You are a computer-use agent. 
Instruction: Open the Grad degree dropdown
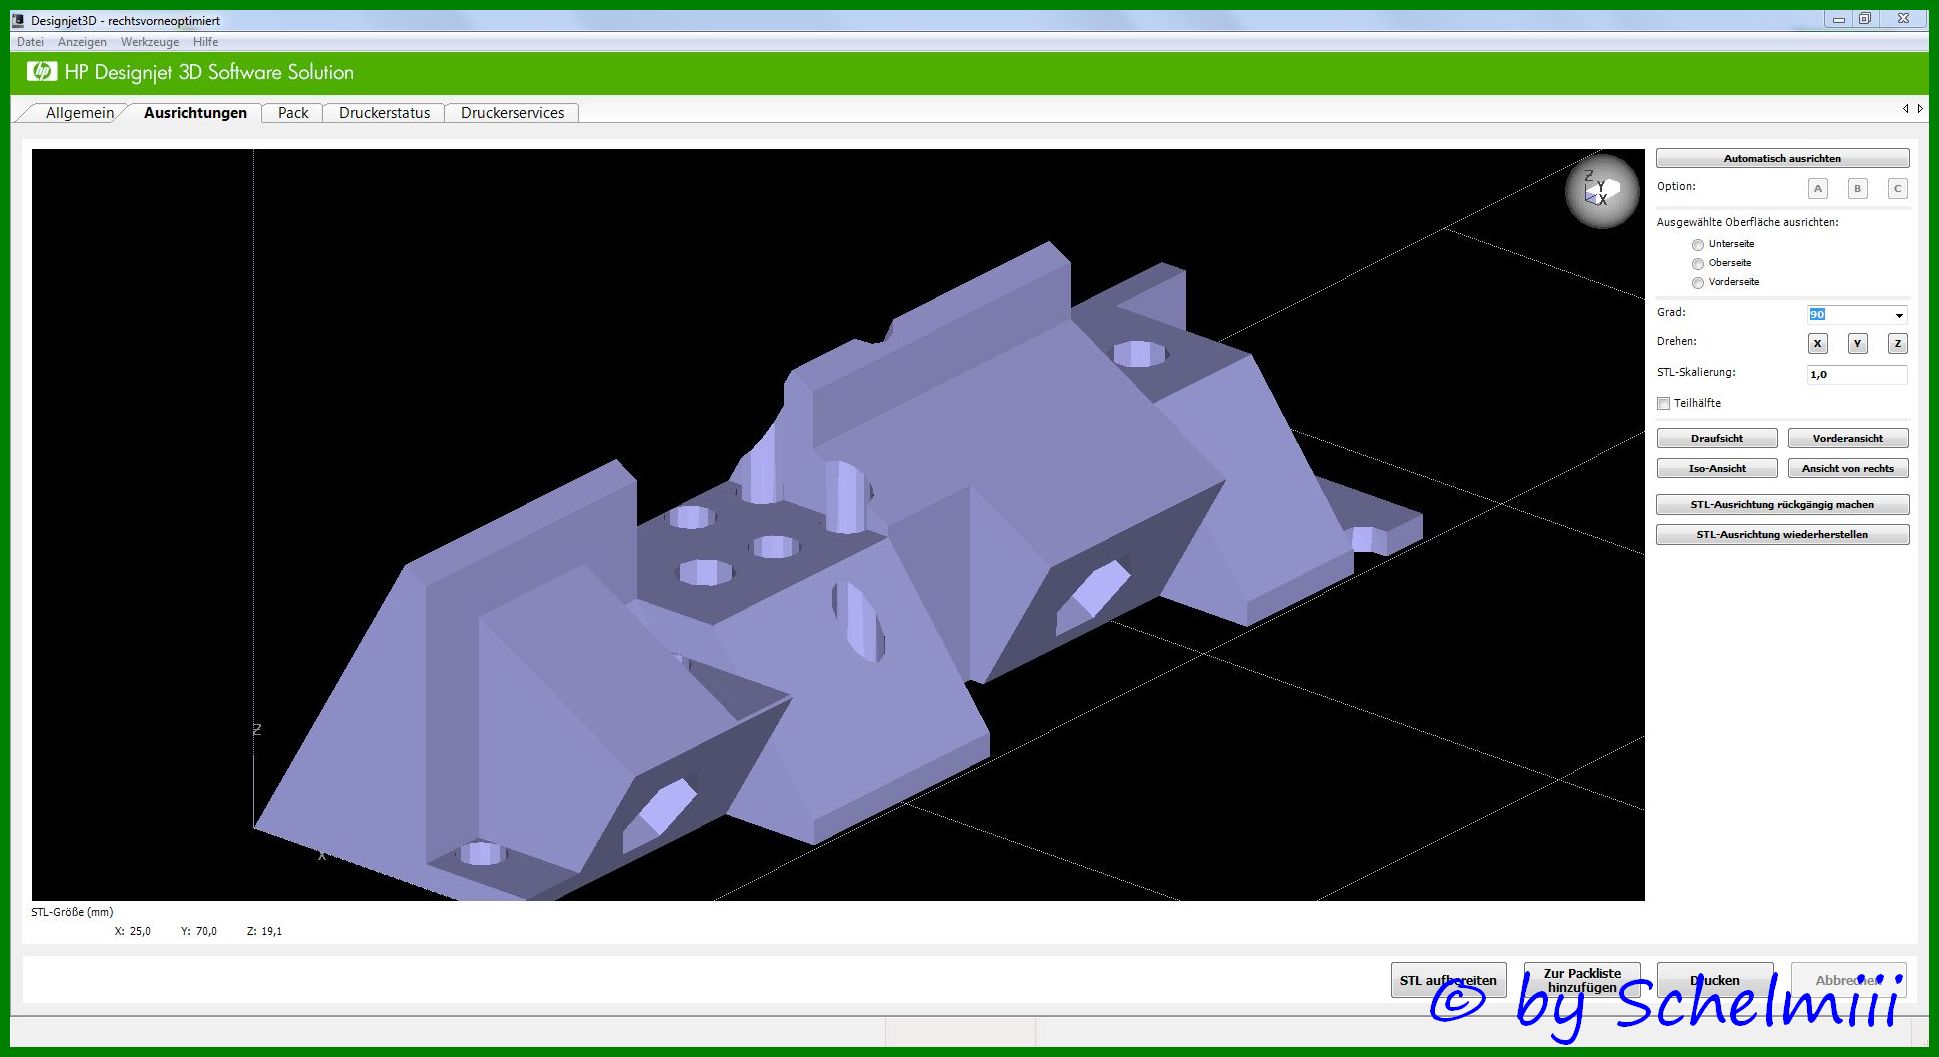point(1898,315)
